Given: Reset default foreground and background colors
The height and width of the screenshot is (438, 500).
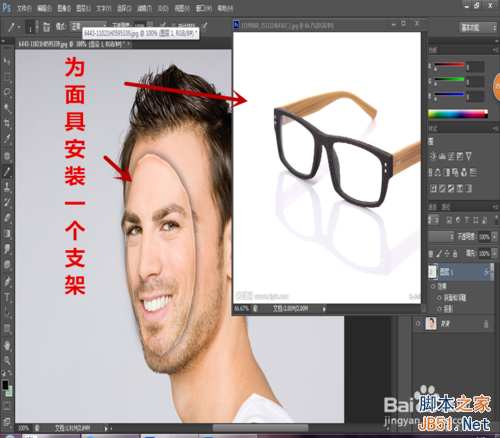Looking at the screenshot, I should point(4,373).
